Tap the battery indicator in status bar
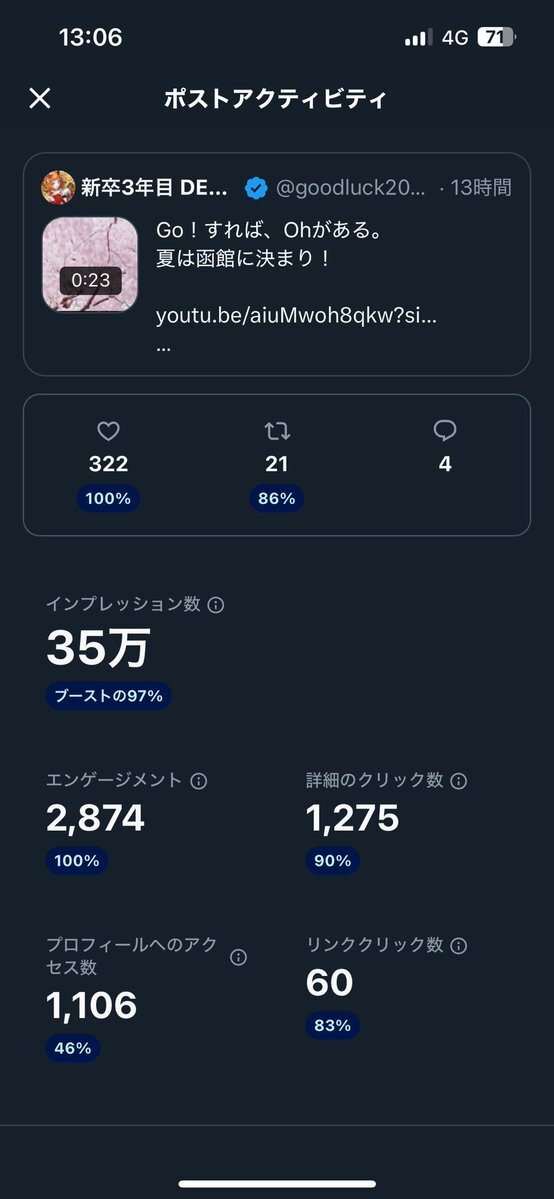Screen dimensions: 554x1199 [497, 37]
